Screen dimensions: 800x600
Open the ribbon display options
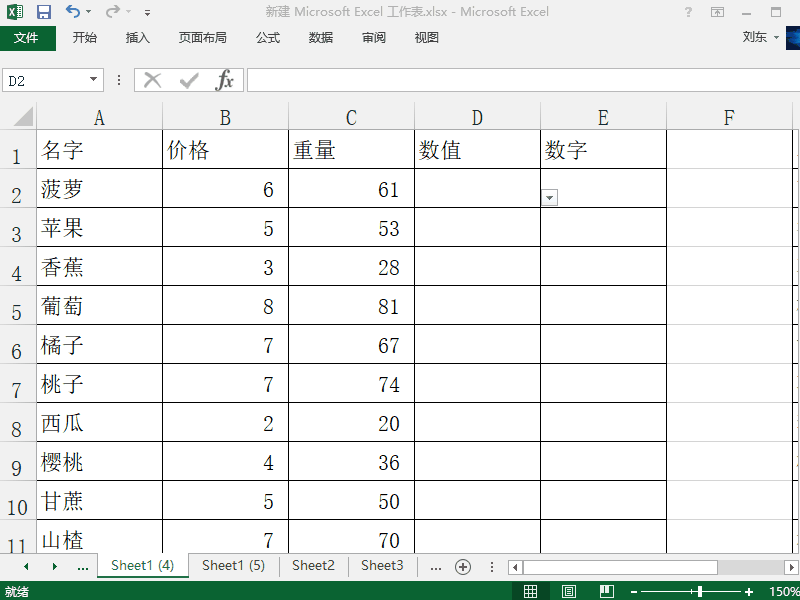[x=717, y=12]
